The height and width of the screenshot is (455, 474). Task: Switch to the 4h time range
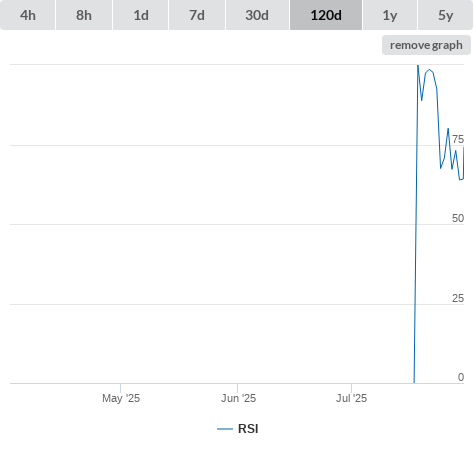coord(28,15)
